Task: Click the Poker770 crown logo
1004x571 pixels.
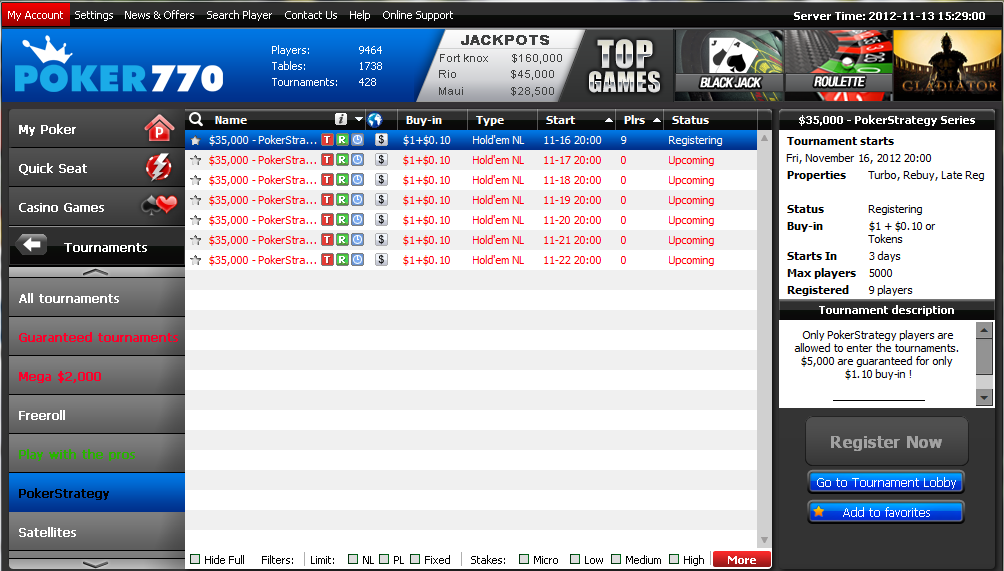Action: 118,65
